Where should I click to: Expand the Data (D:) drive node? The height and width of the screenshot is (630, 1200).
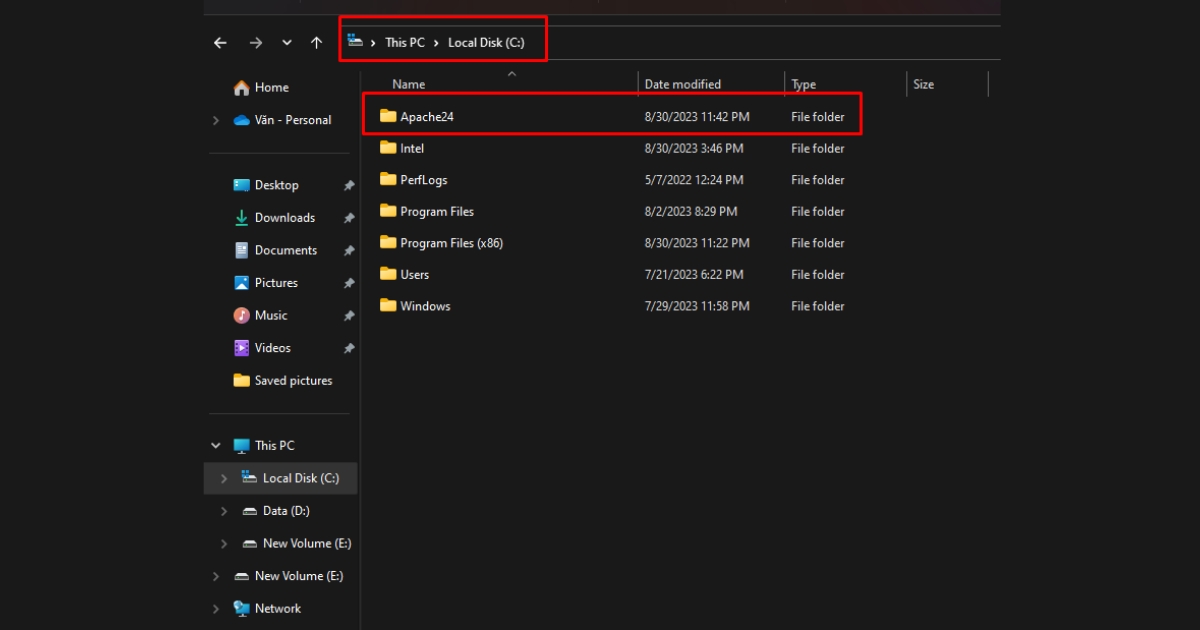pos(224,511)
